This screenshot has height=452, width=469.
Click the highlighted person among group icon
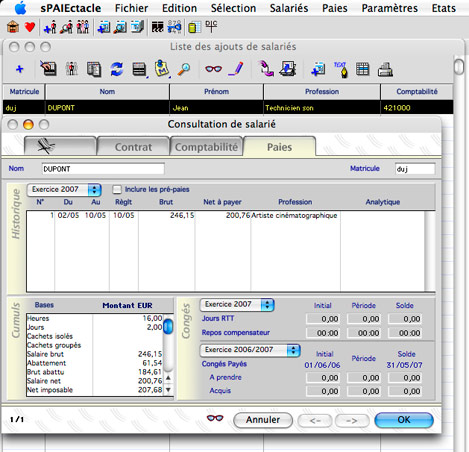pos(71,69)
